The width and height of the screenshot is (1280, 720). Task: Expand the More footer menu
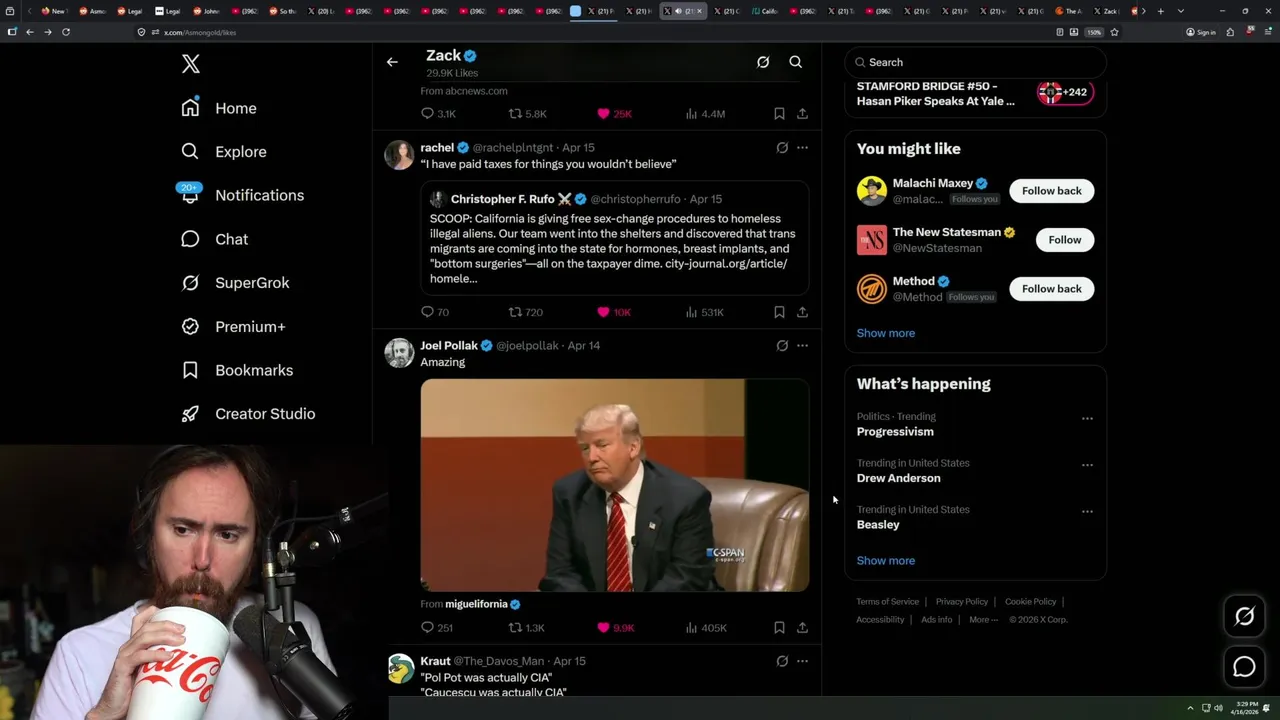pyautogui.click(x=982, y=620)
